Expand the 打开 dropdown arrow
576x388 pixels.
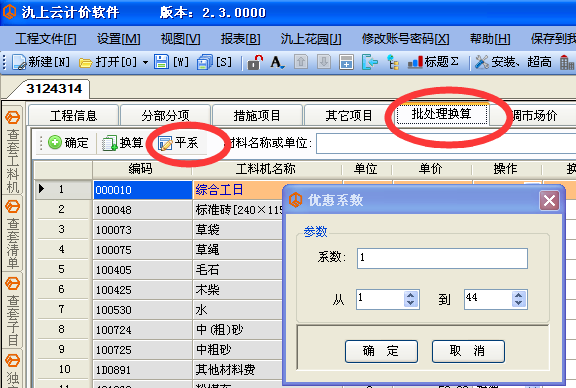click(x=145, y=62)
